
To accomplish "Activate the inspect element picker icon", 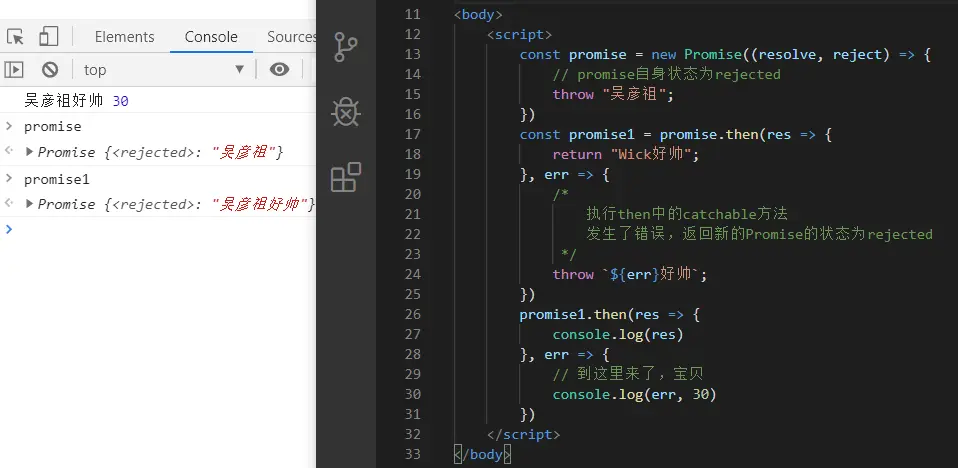I will click(15, 37).
